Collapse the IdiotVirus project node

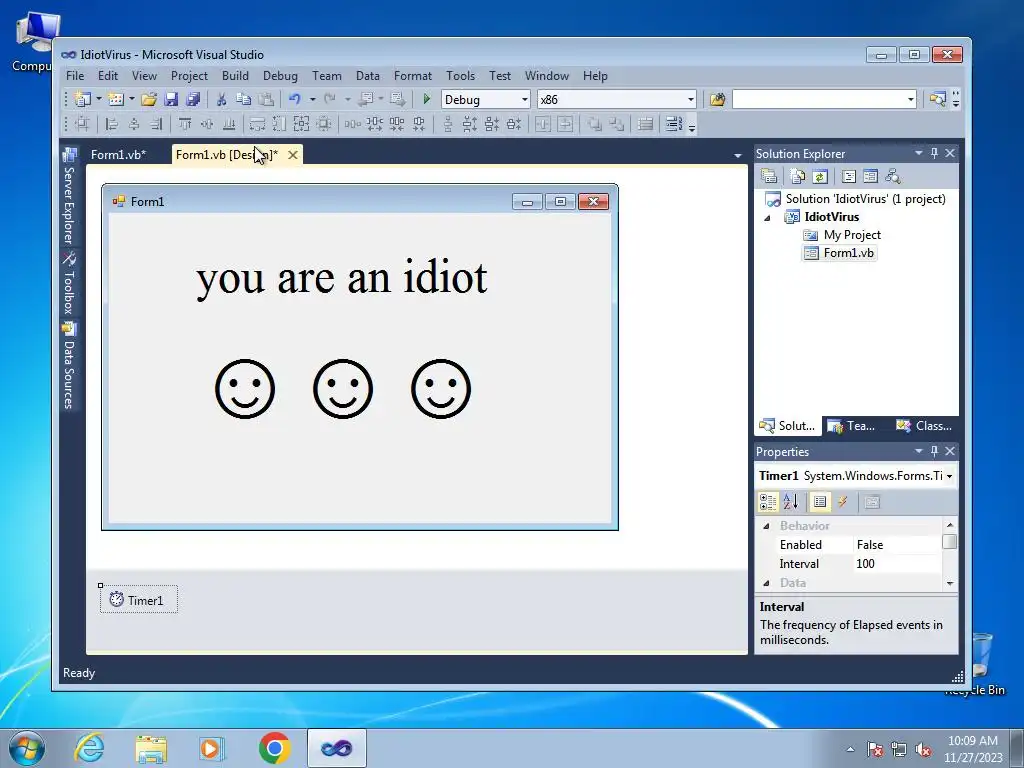click(767, 218)
